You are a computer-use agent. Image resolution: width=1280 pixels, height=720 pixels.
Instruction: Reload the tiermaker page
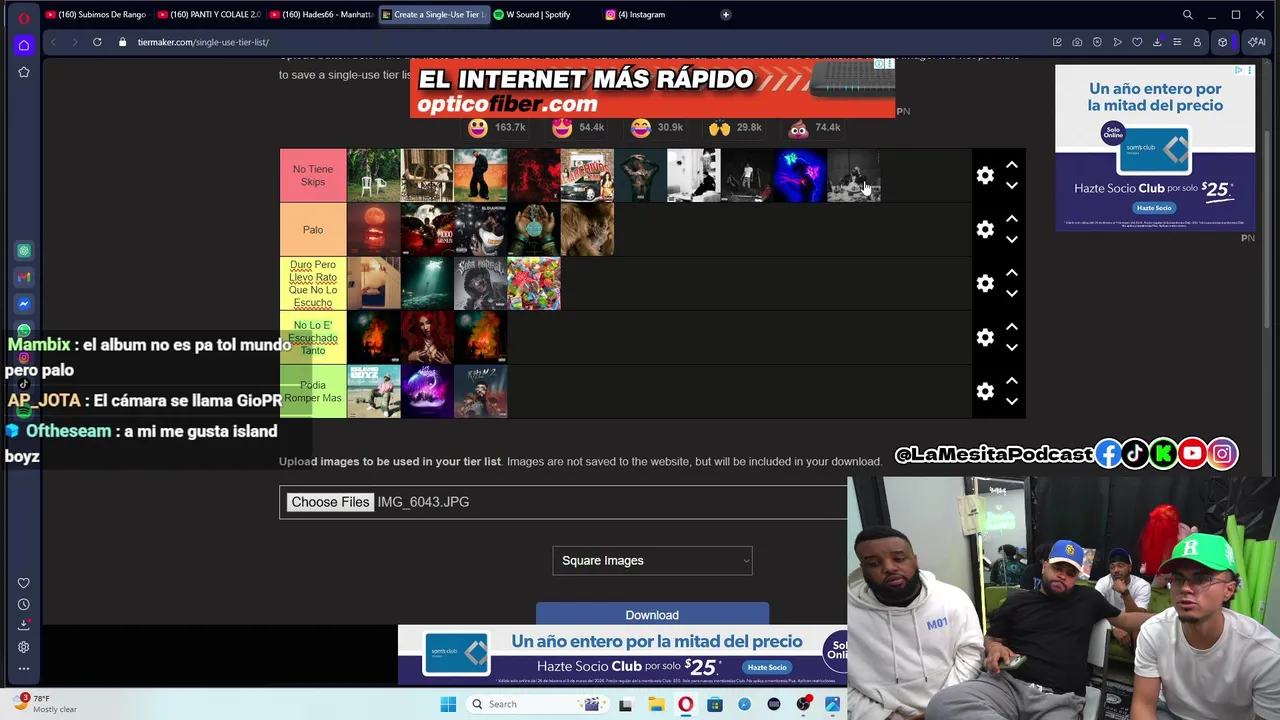point(97,42)
